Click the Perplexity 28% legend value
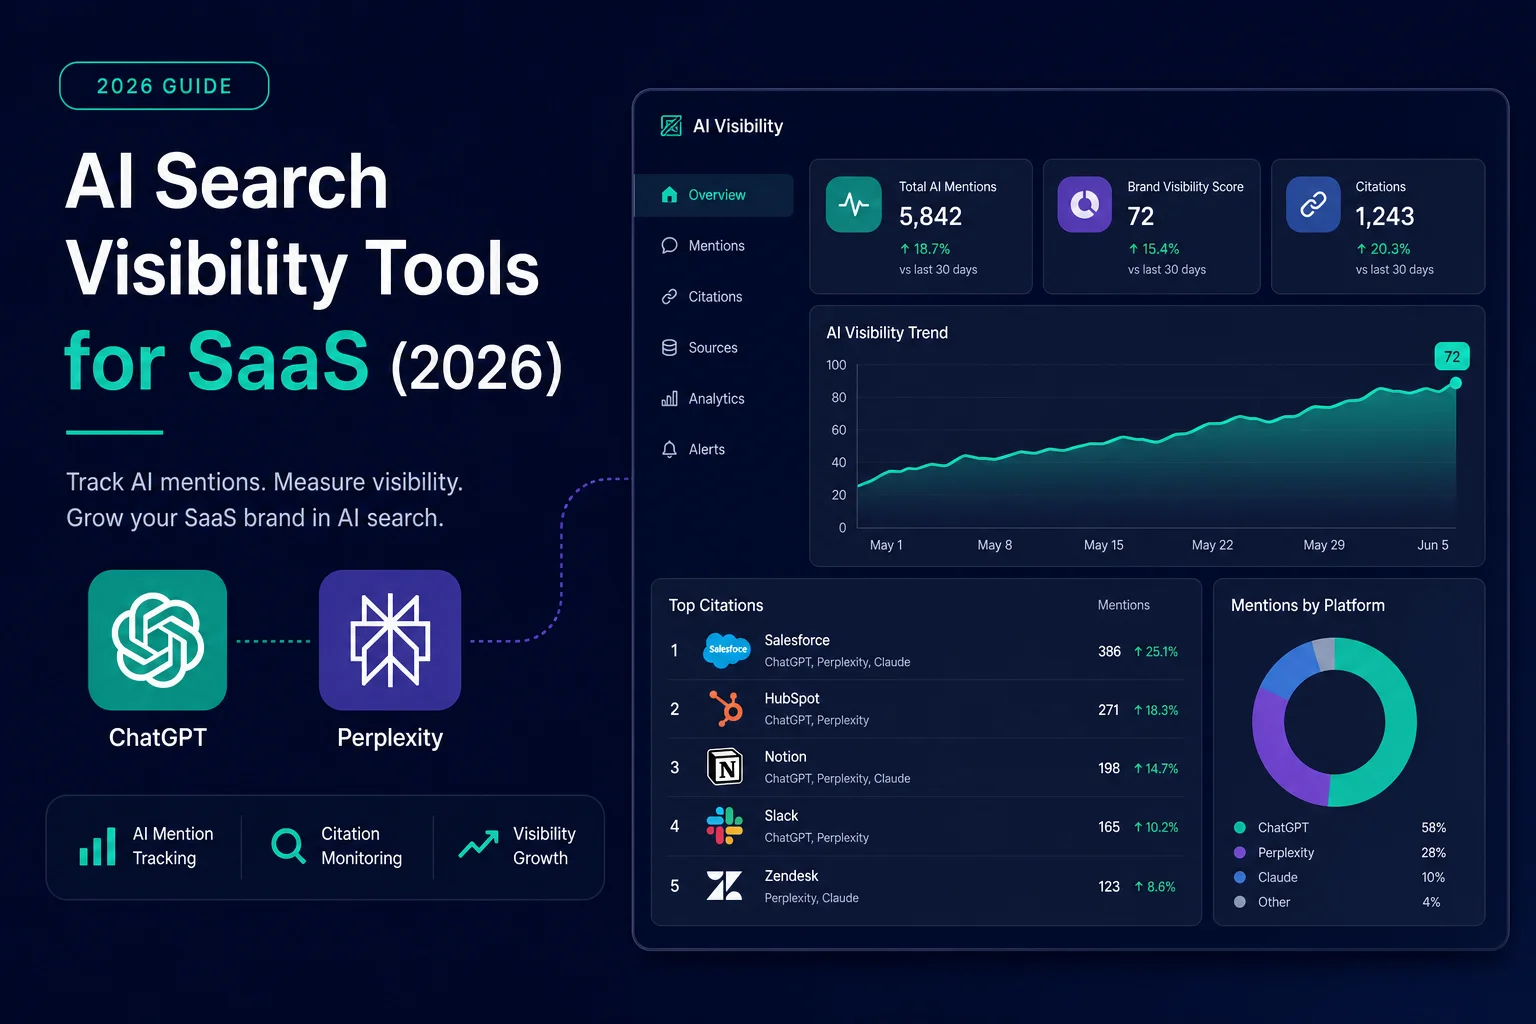 pyautogui.click(x=1433, y=853)
